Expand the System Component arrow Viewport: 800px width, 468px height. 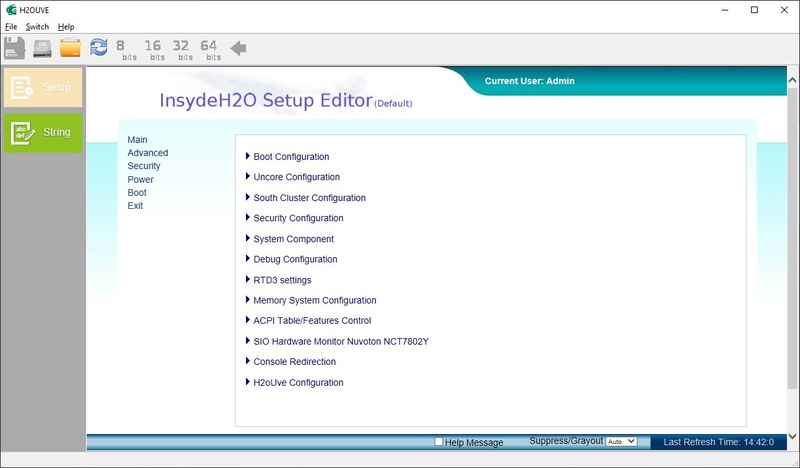coord(248,238)
